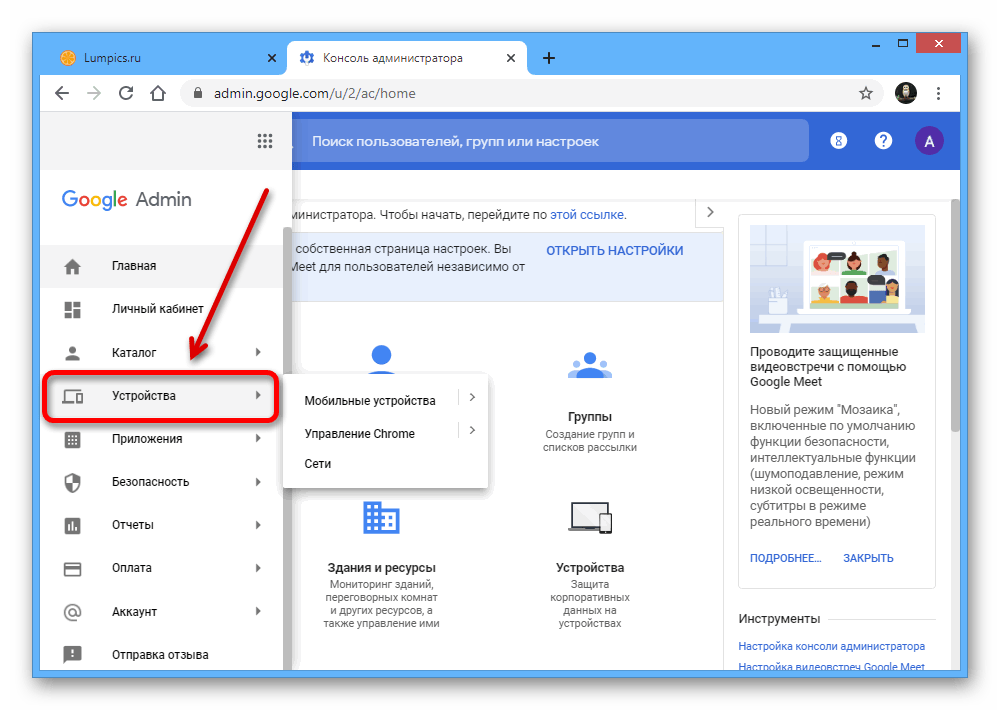Click the Приложения grid icon
The width and height of the screenshot is (1000, 710).
tap(73, 439)
